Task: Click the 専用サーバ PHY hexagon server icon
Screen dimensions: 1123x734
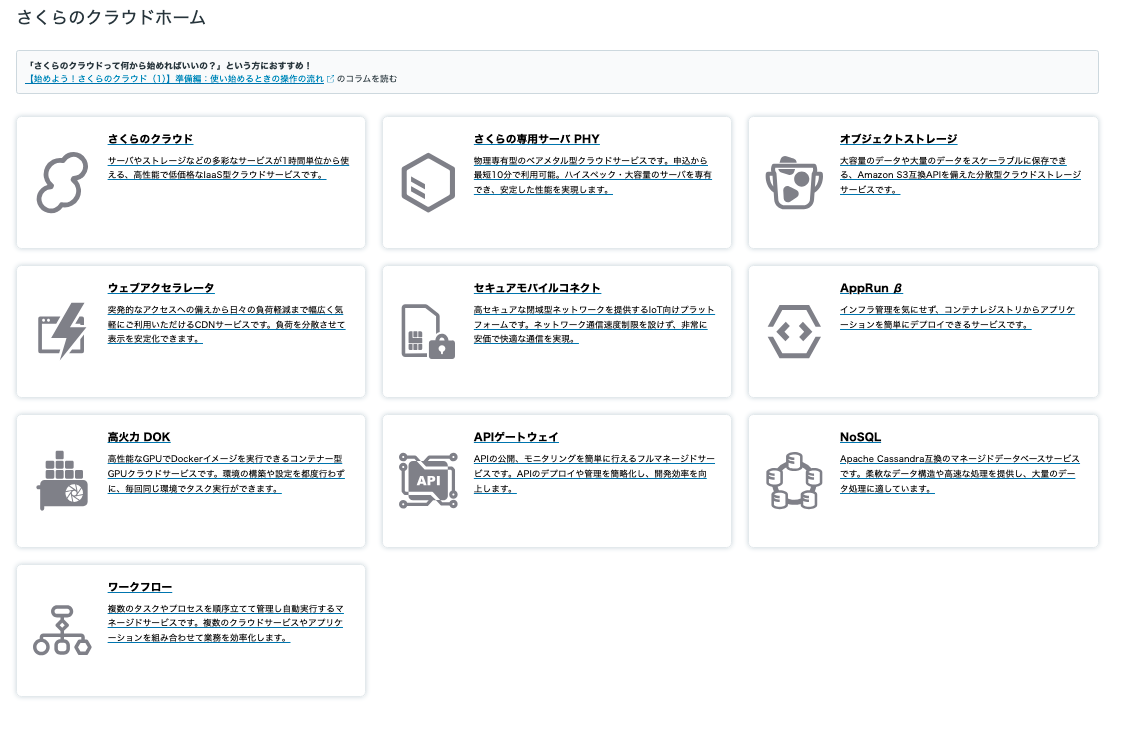Action: 428,183
